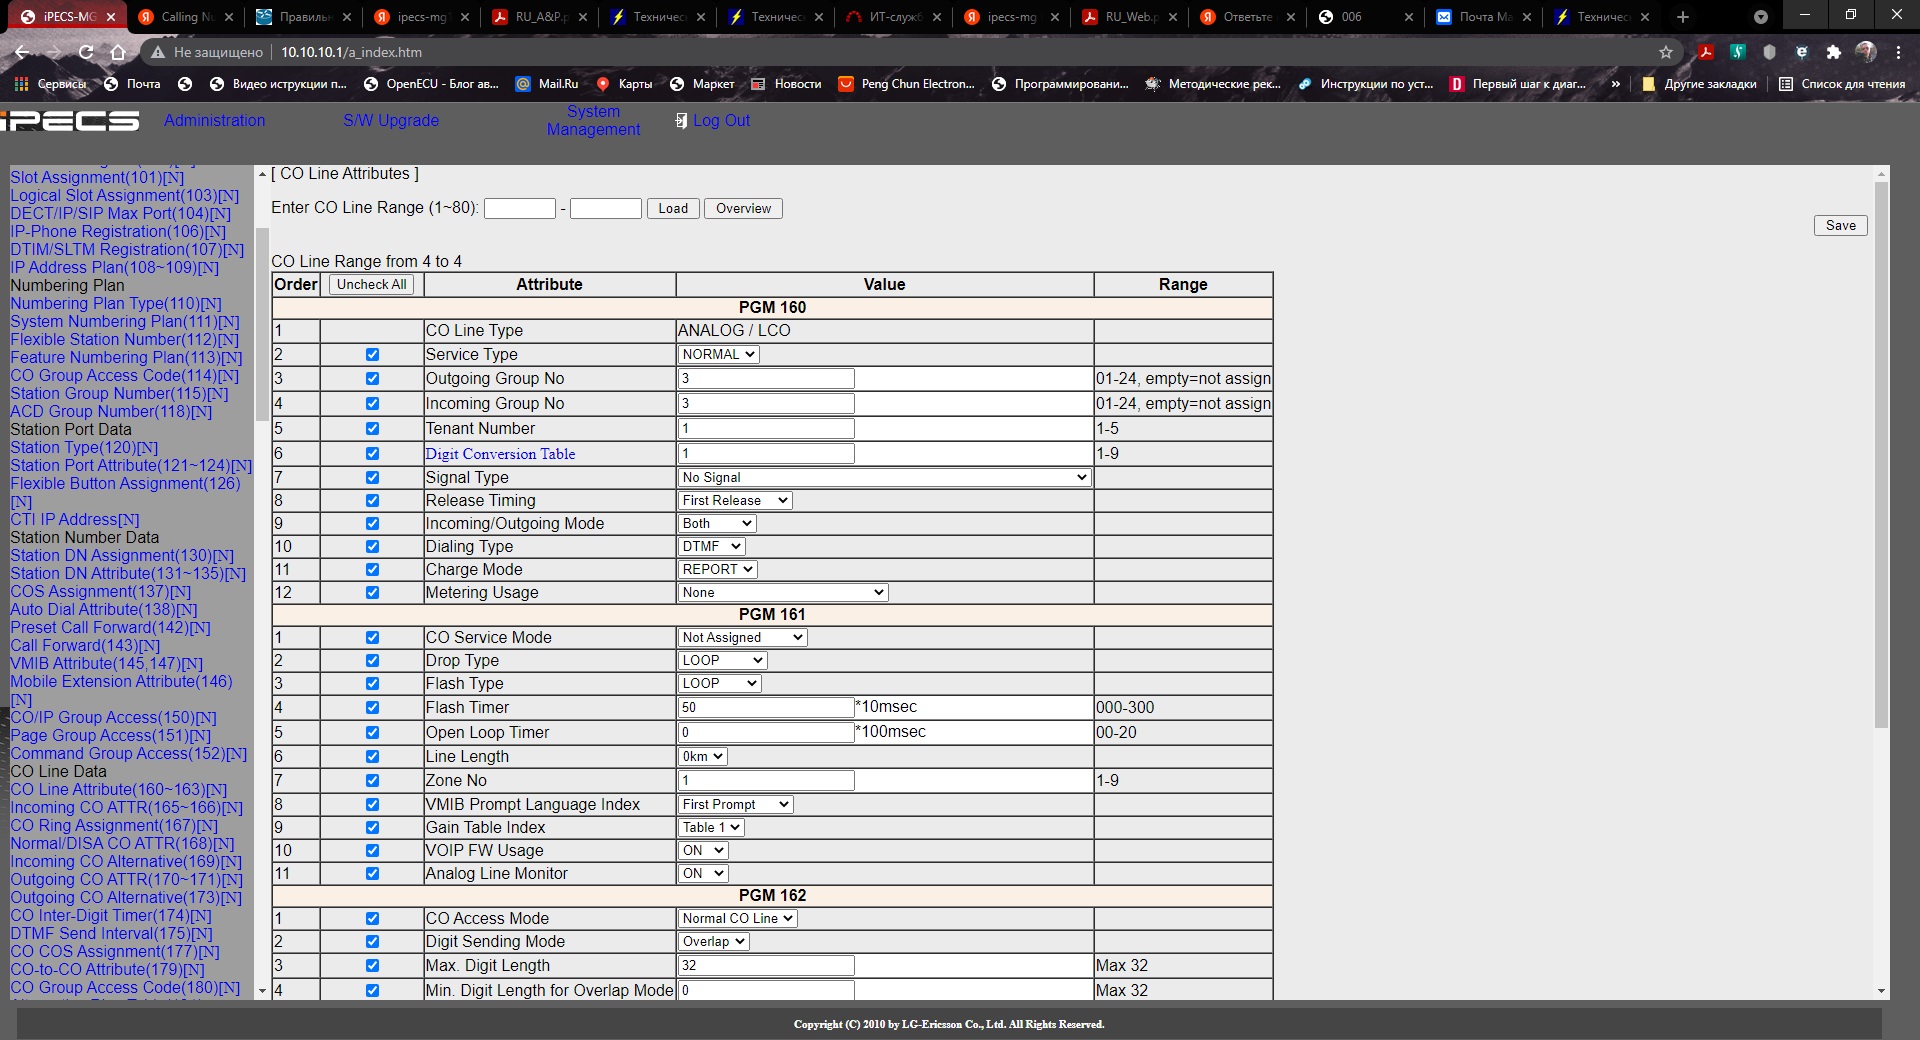Viewport: 1920px width, 1040px height.
Task: Open the extensions puzzle piece menu
Action: [1833, 52]
